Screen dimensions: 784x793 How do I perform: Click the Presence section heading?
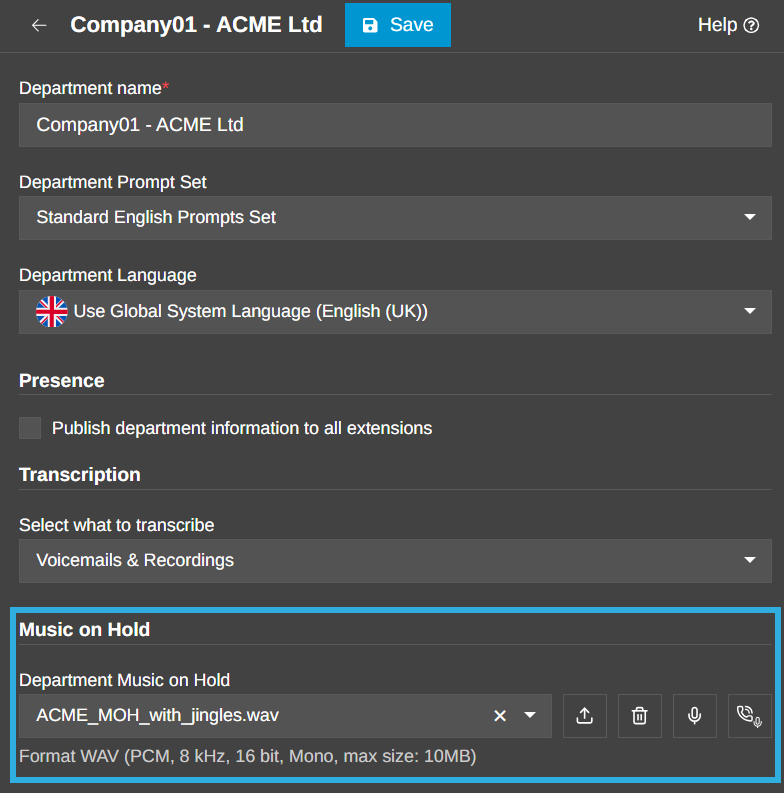click(62, 380)
